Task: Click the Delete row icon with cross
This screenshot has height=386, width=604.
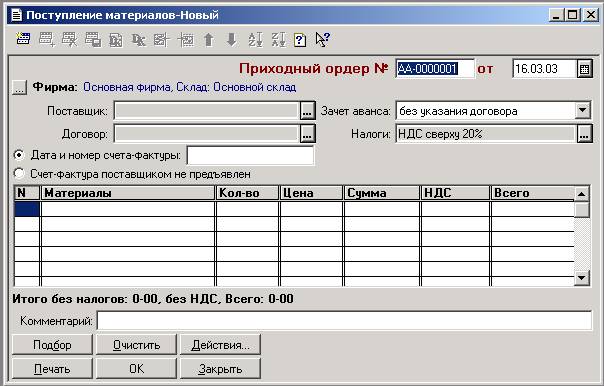Action: [x=70, y=39]
